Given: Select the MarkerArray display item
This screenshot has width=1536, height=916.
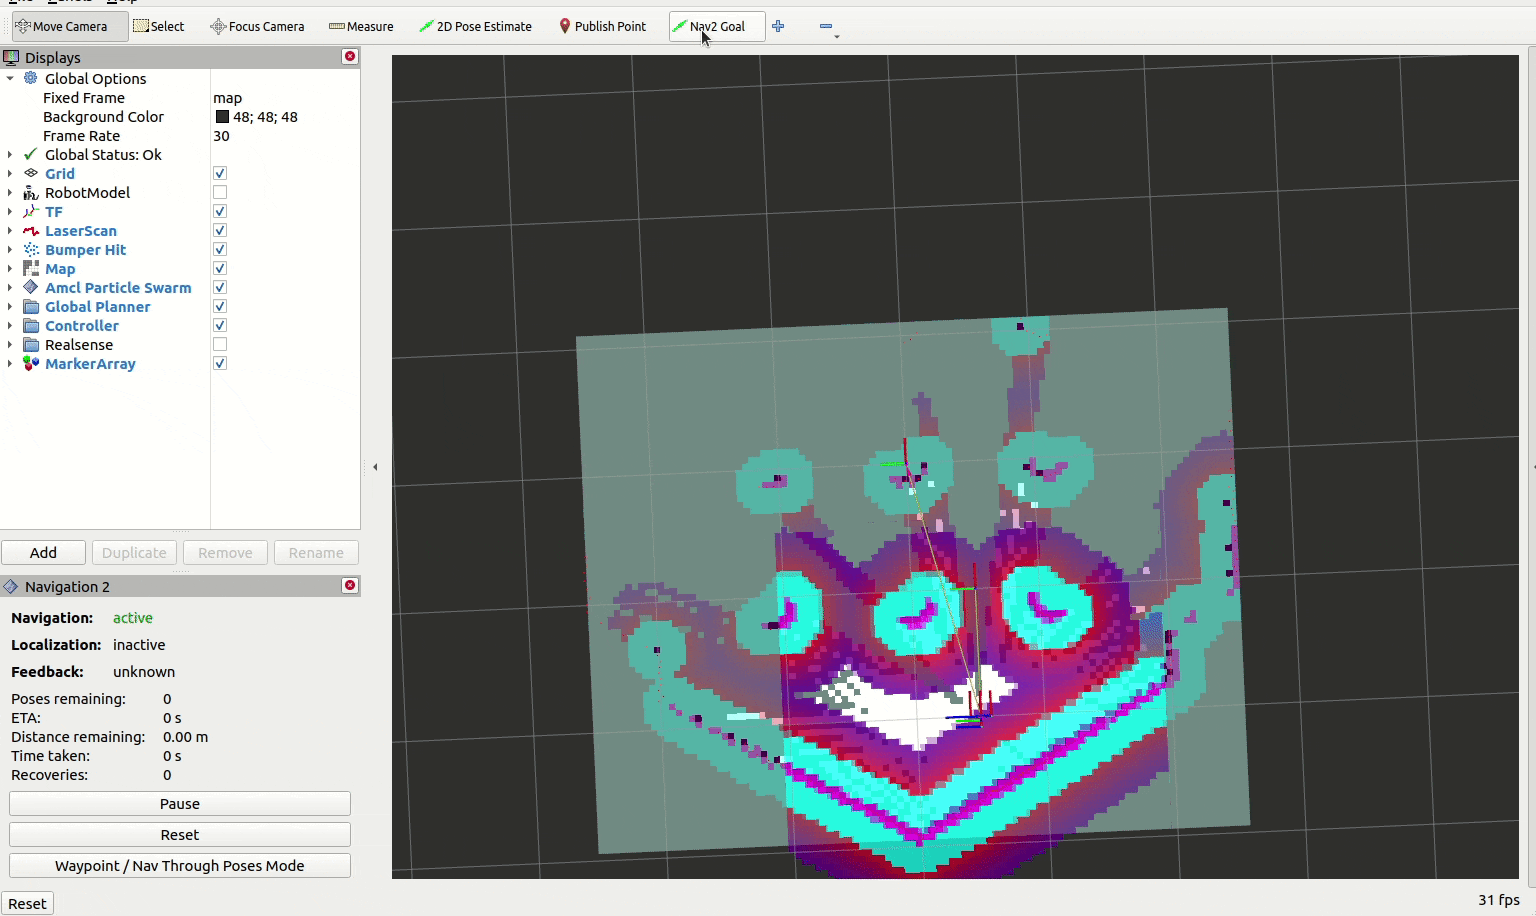Looking at the screenshot, I should (x=90, y=364).
